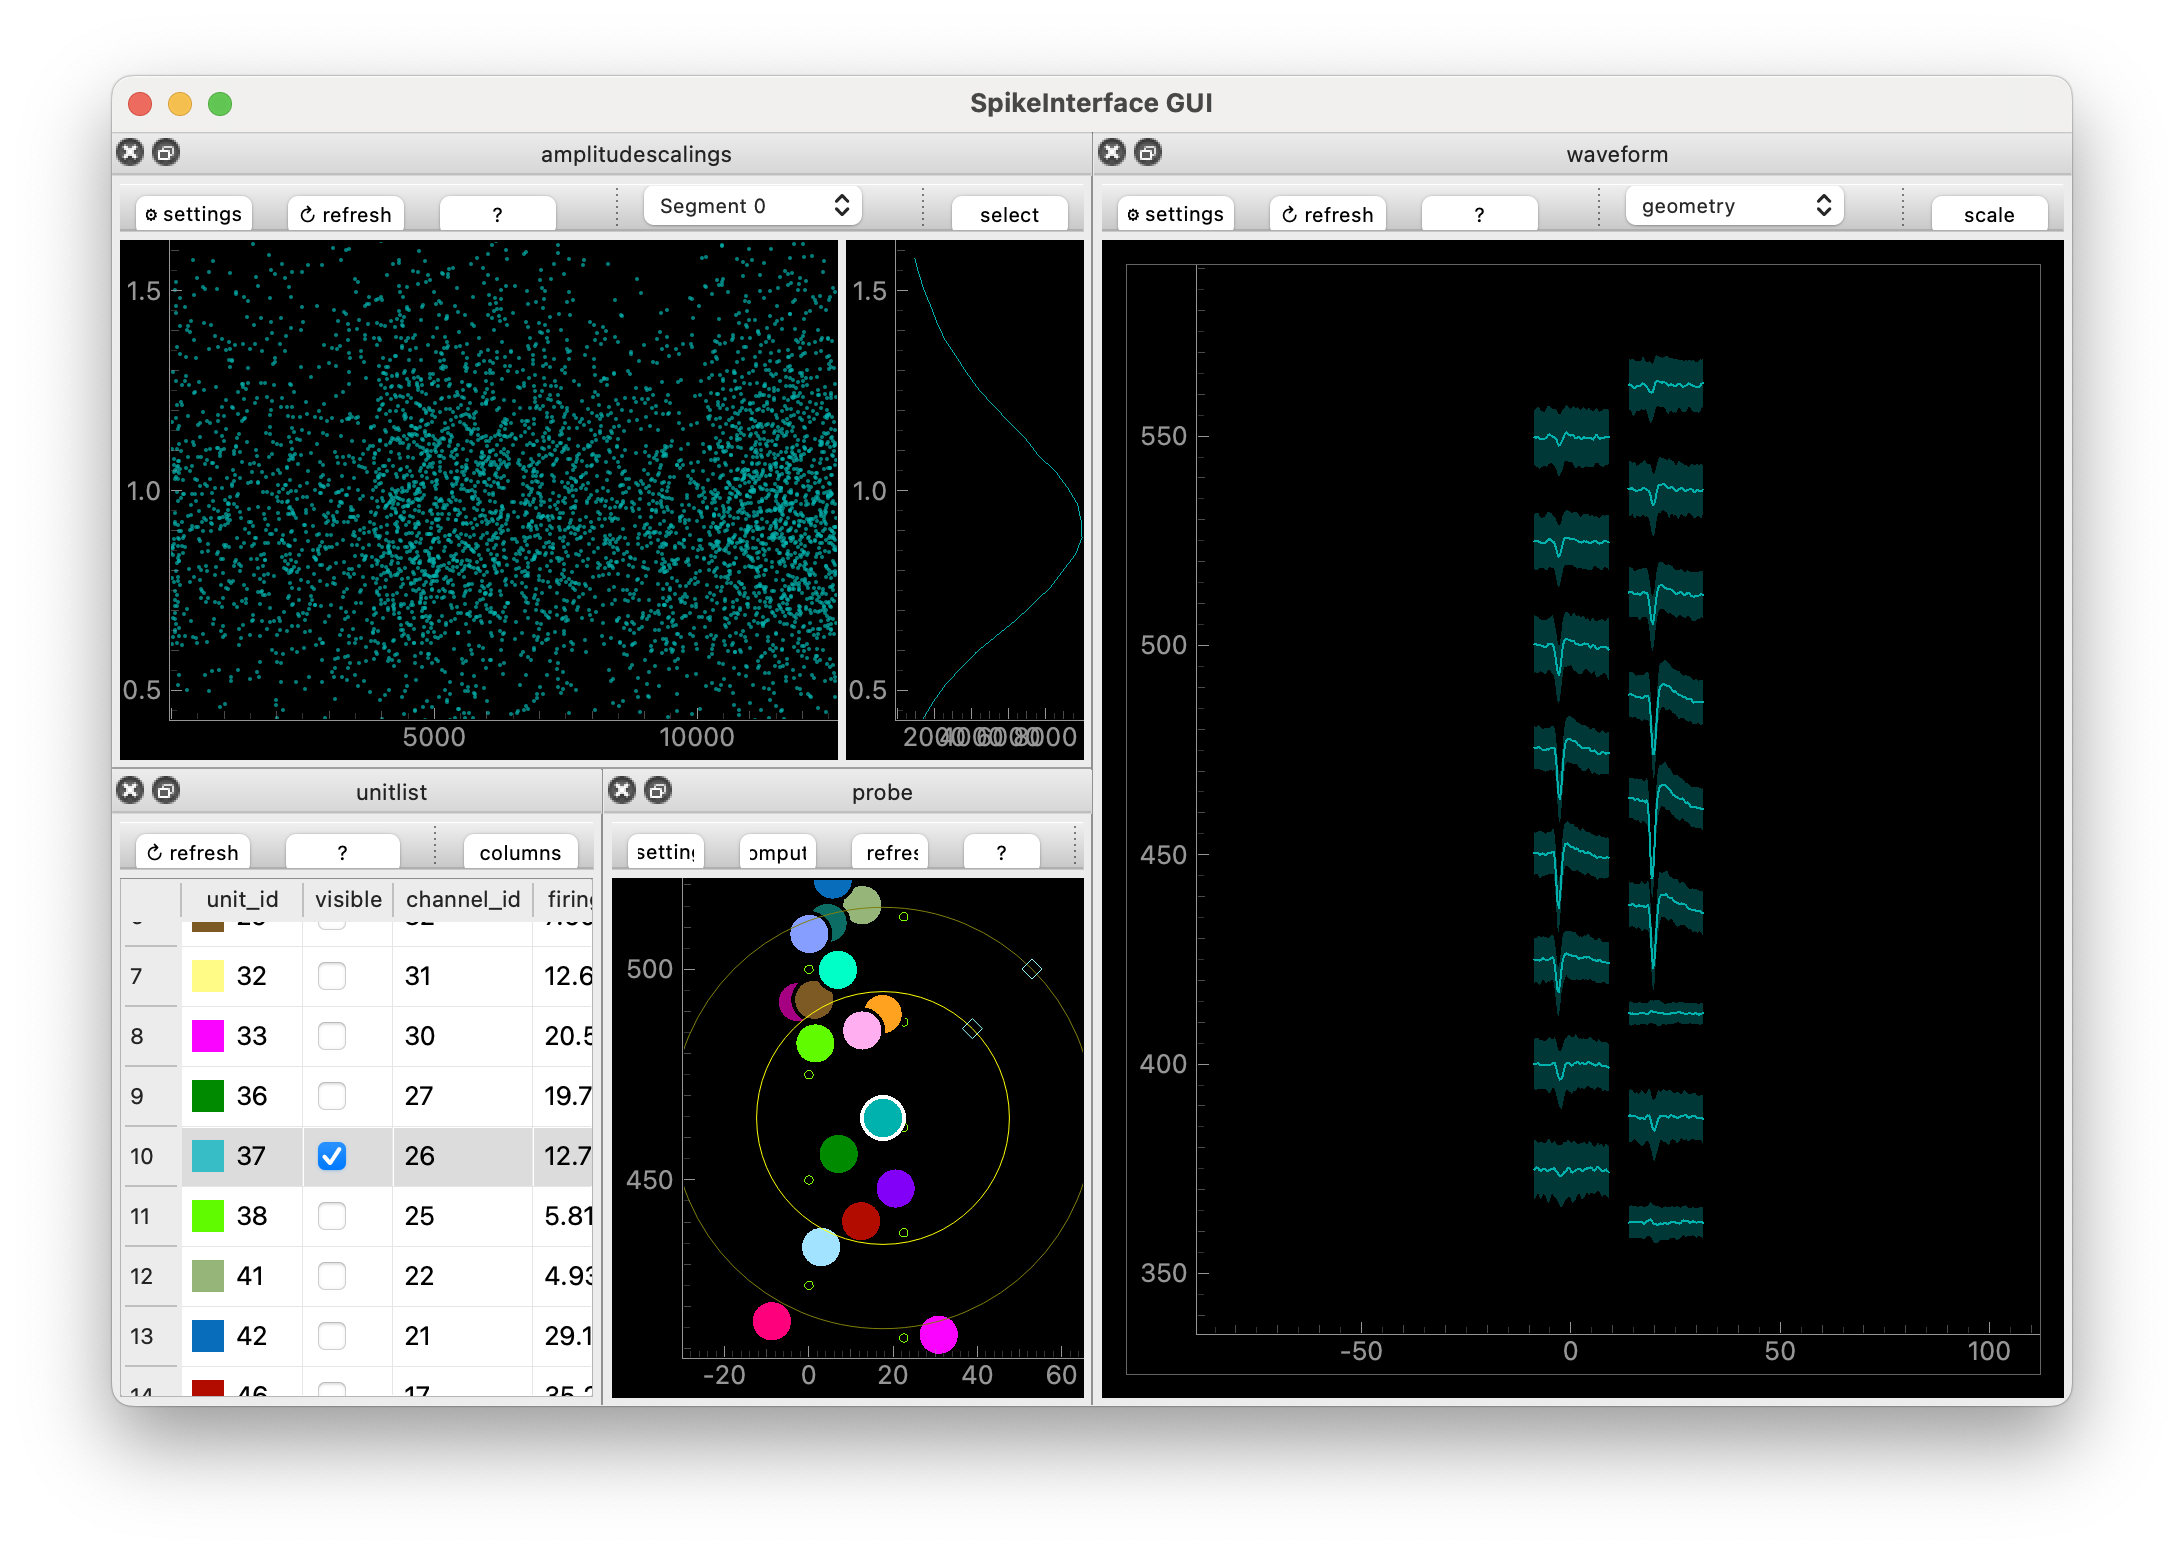2184x1554 pixels.
Task: Float the unitlist panel
Action: [x=166, y=791]
